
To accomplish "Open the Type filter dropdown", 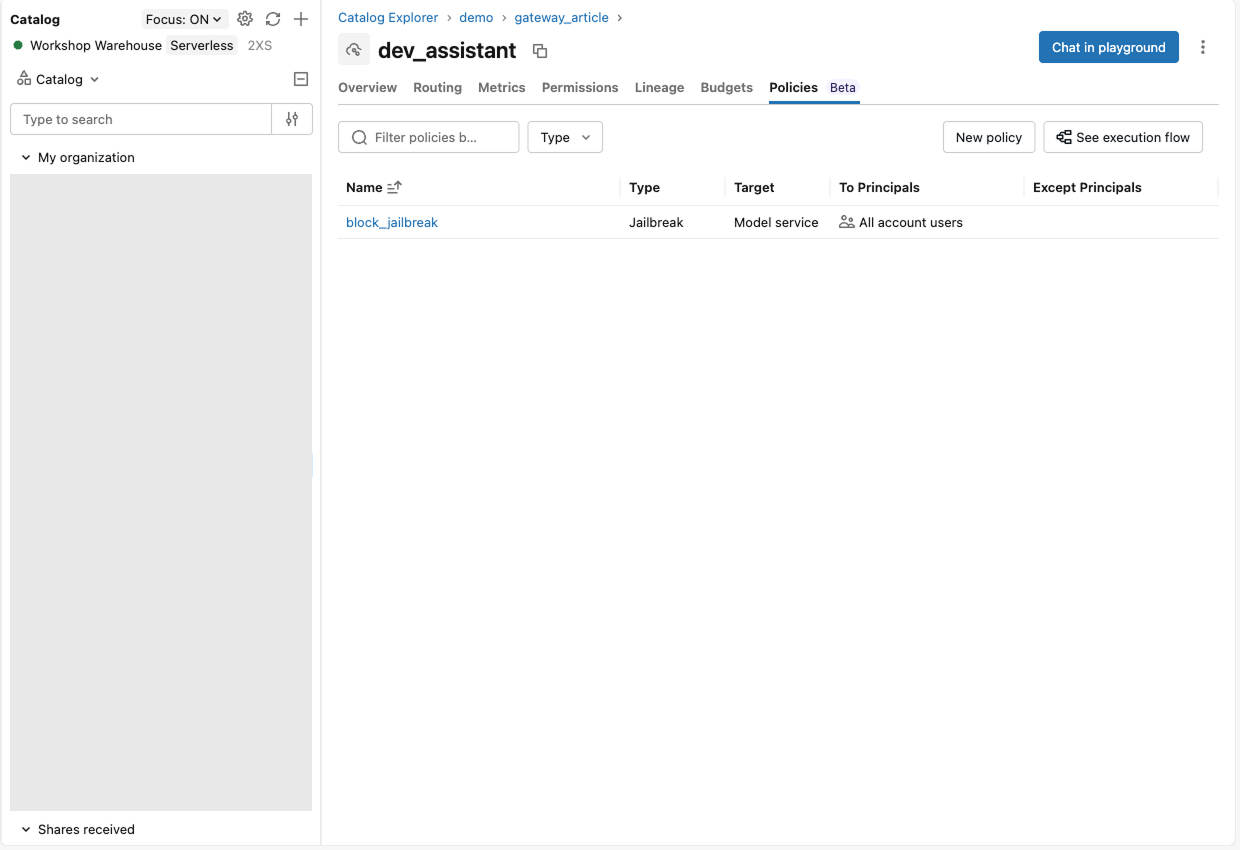I will coord(565,137).
